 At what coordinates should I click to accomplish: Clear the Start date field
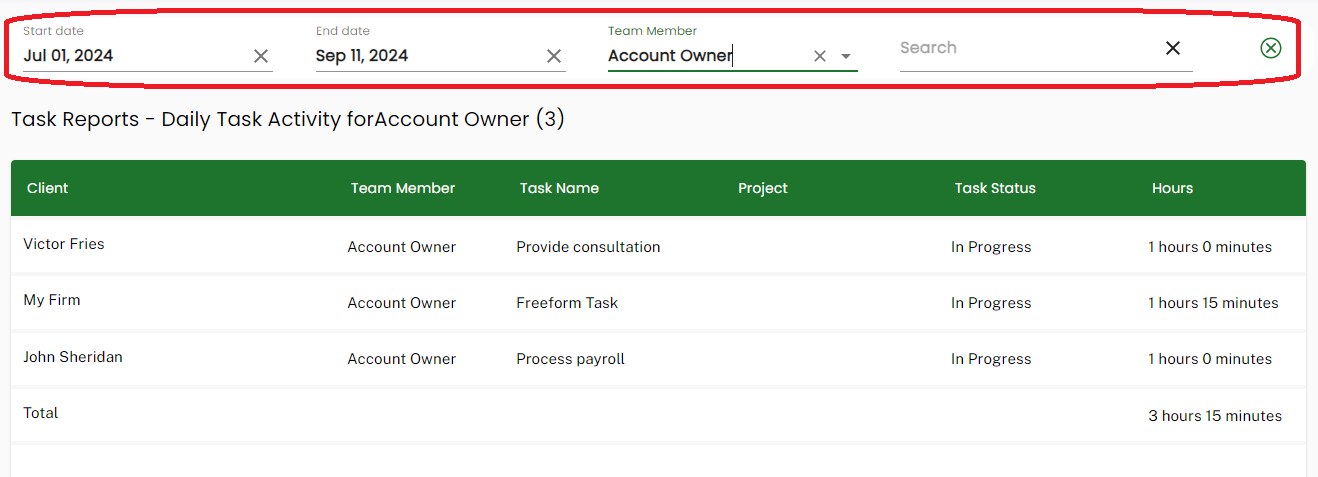(261, 56)
